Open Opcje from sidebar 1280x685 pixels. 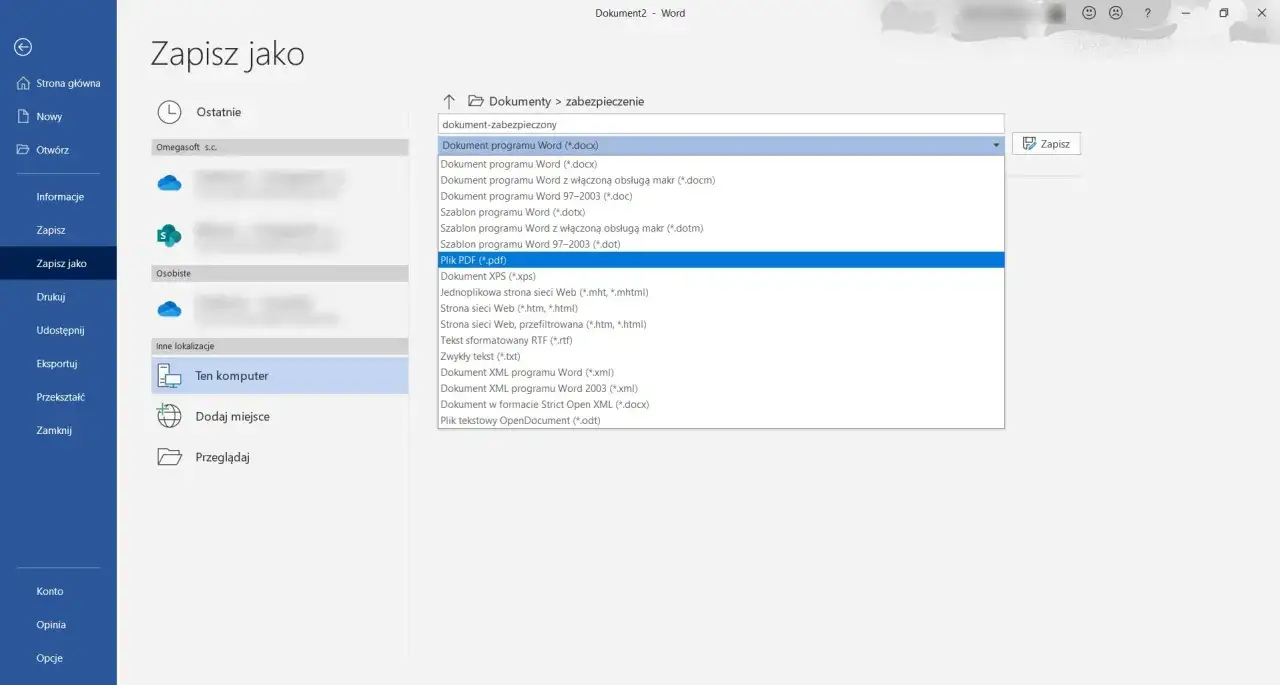tap(58, 658)
